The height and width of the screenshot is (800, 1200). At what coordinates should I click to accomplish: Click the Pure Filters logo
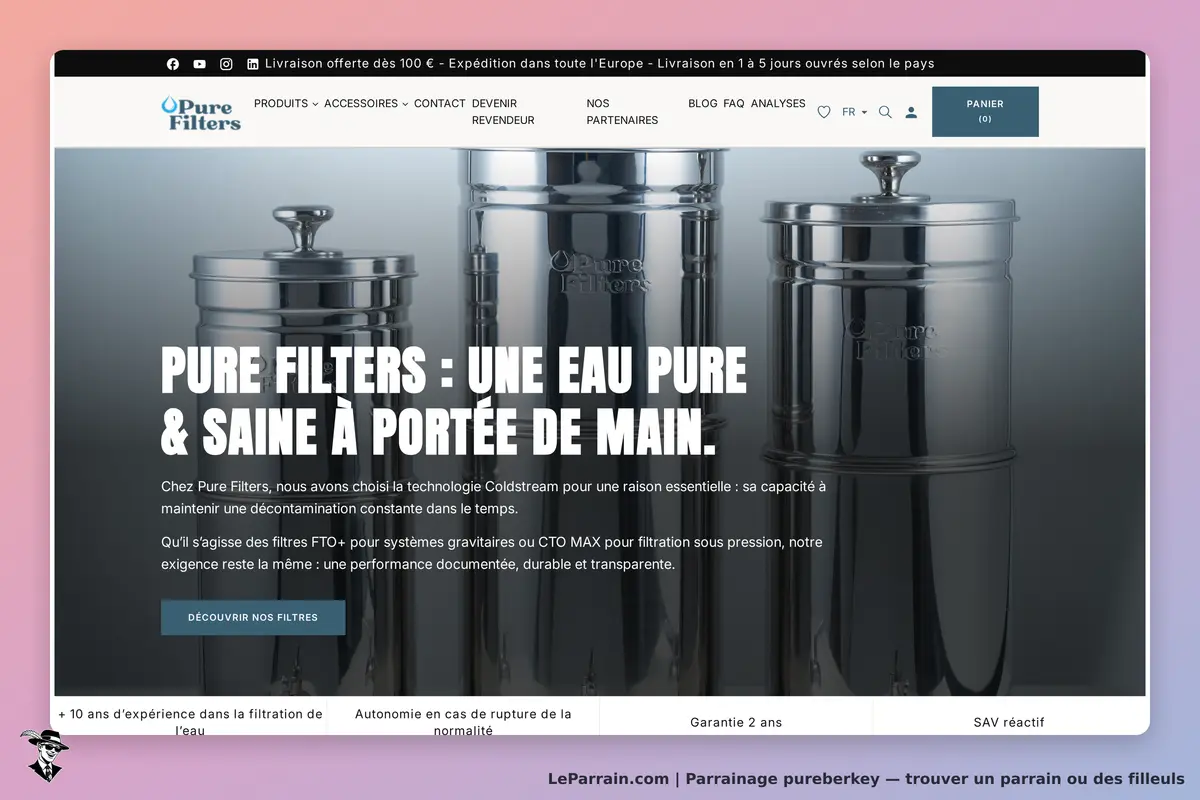(201, 112)
